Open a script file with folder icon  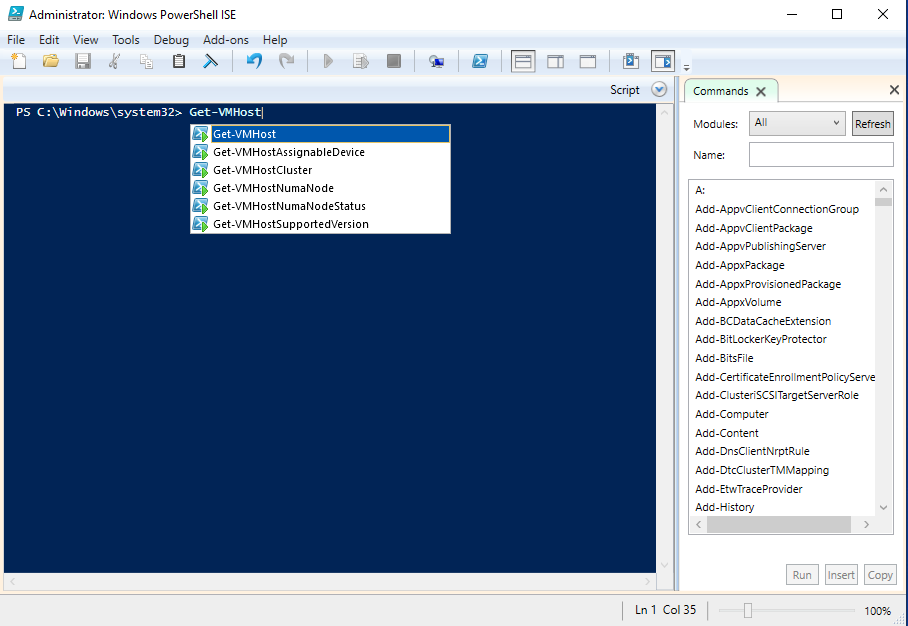point(51,61)
